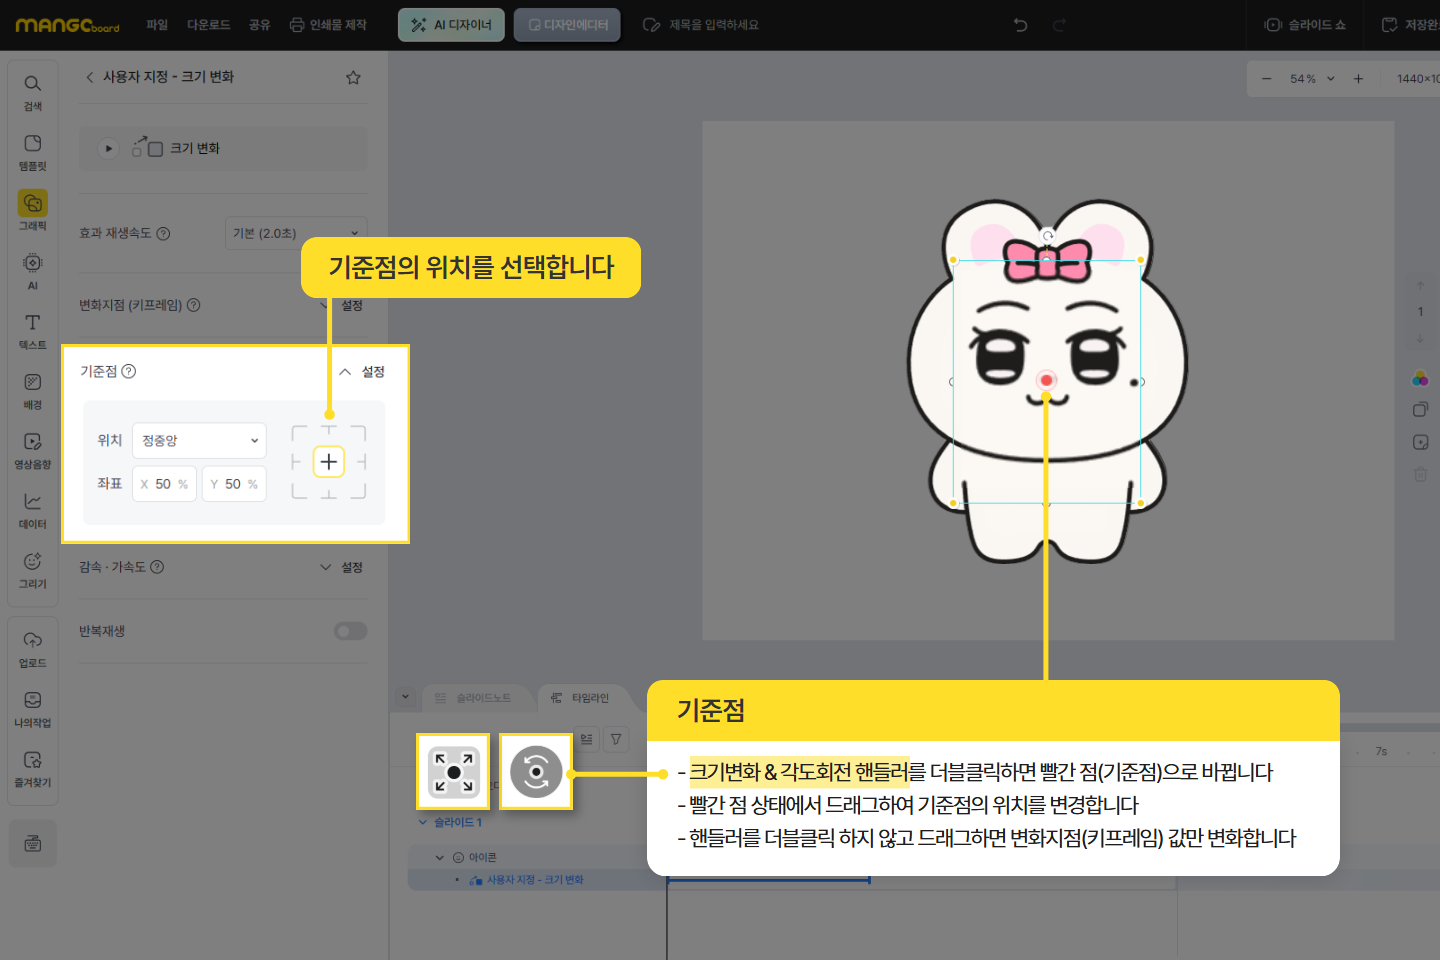Click the undo arrow in top bar
This screenshot has height=960, width=1440.
(x=1020, y=25)
